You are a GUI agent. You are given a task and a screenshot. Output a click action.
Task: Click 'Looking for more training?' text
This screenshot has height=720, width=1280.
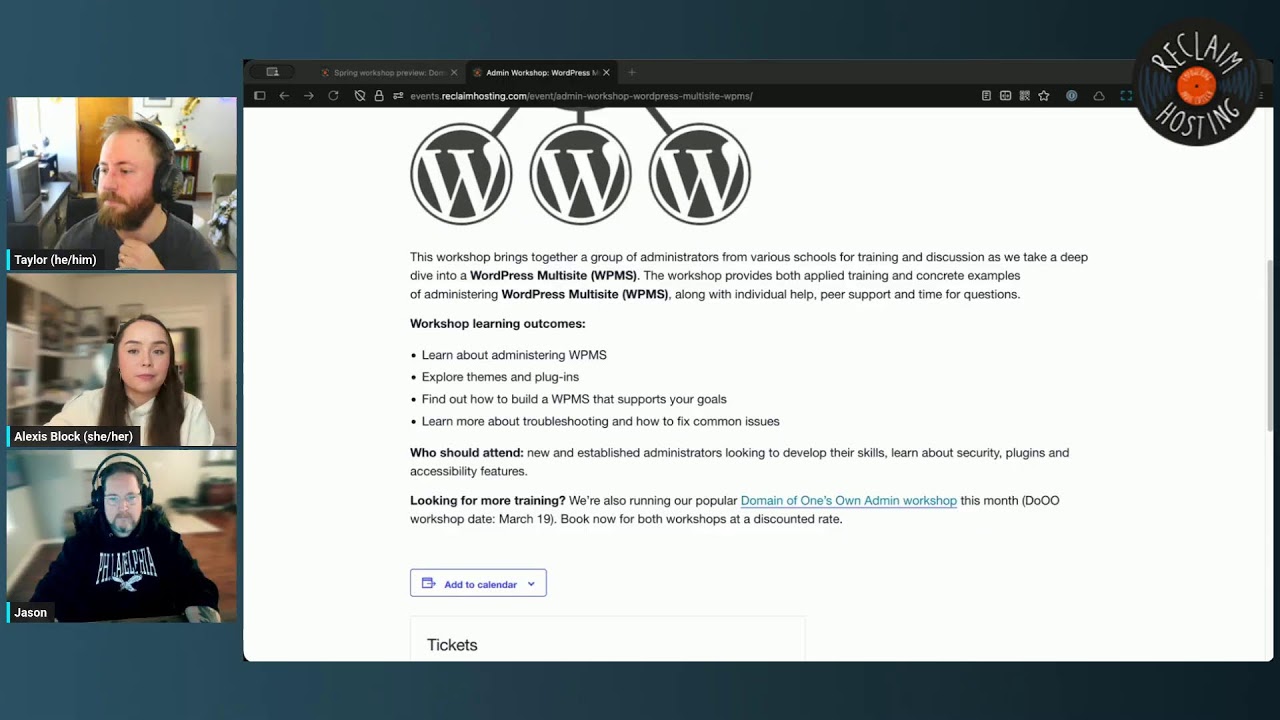pos(488,500)
